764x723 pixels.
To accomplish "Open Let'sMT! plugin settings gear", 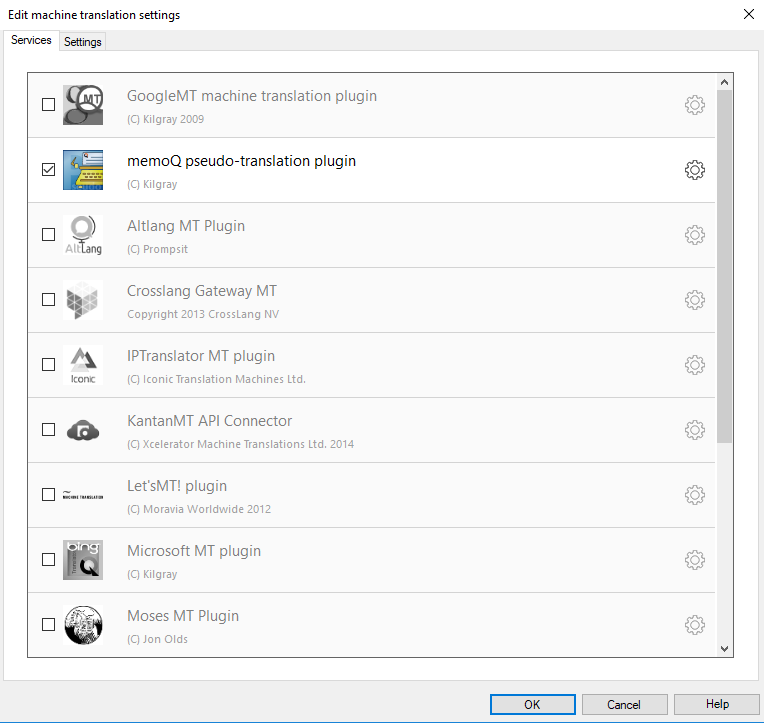I will [x=694, y=495].
